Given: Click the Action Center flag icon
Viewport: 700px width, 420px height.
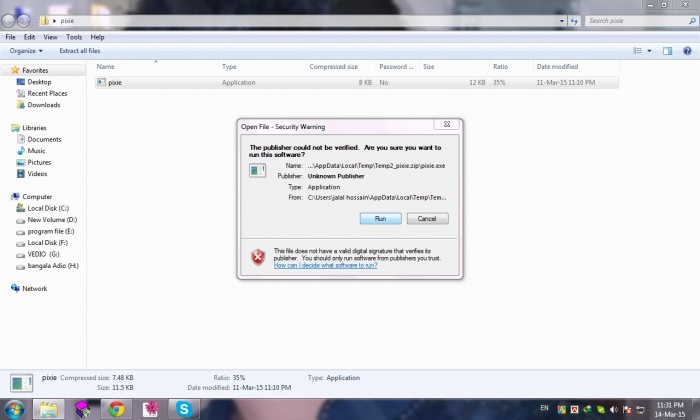Looking at the screenshot, I should click(627, 409).
